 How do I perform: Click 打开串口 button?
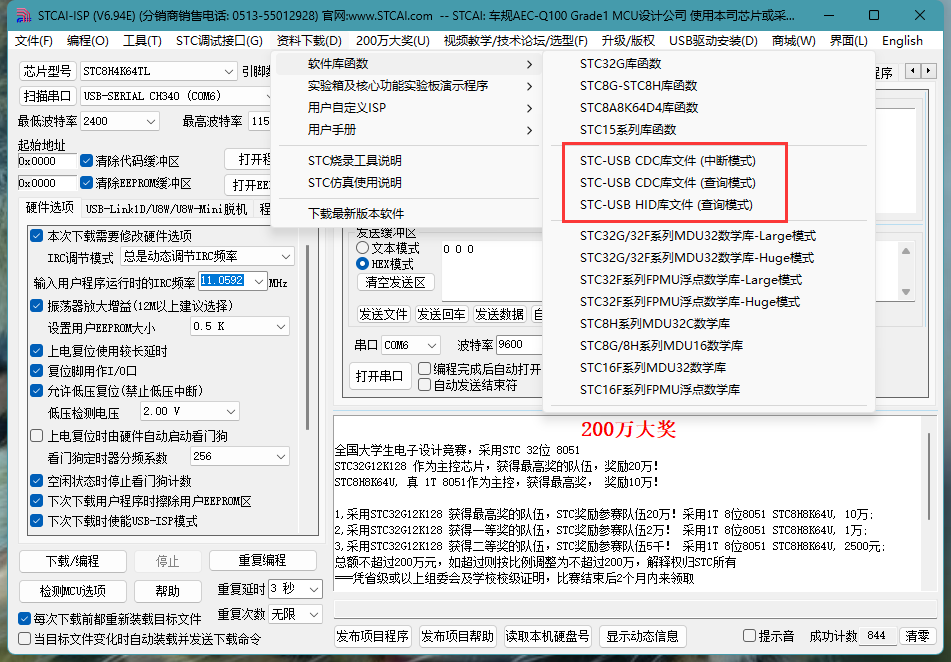tap(380, 376)
